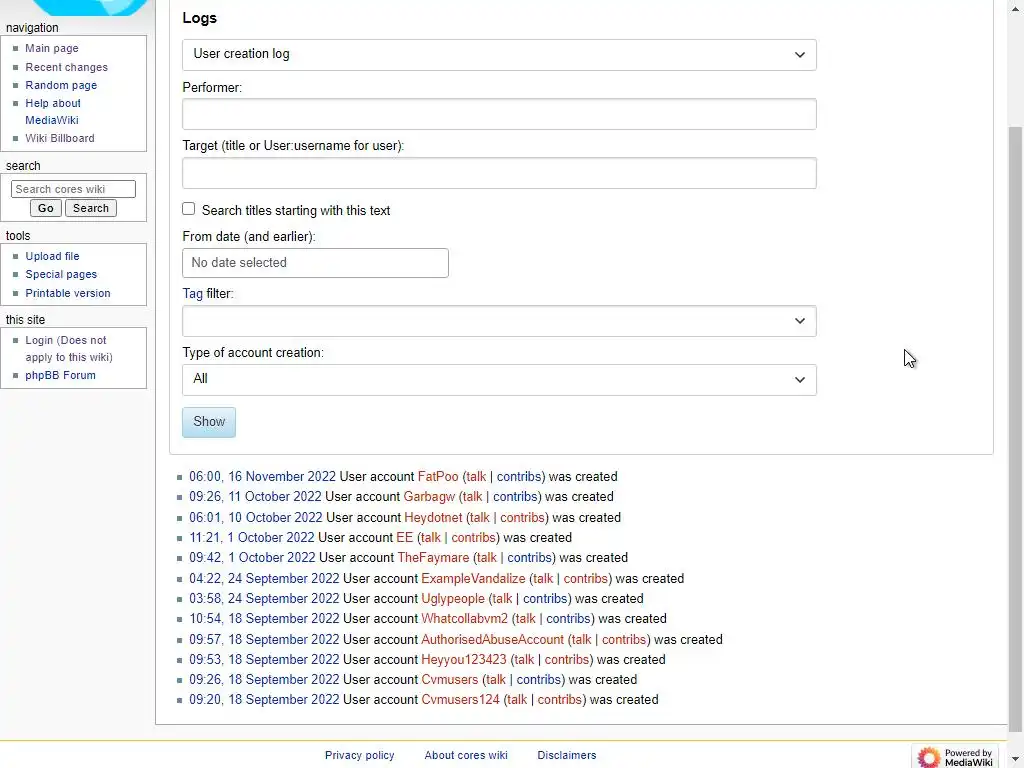
Task: Open the User creation log dropdown
Action: click(499, 54)
